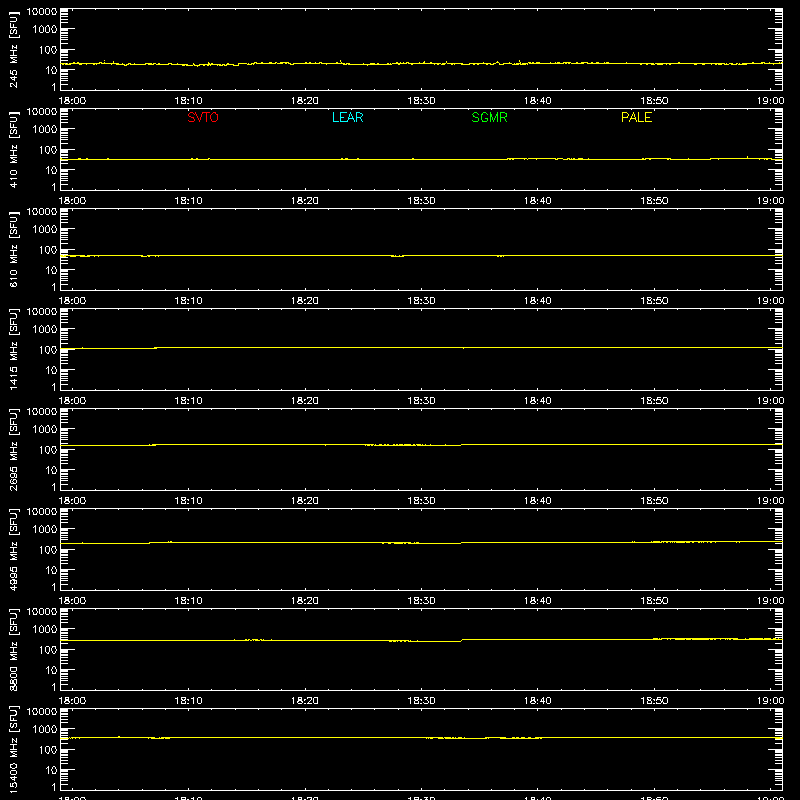Click the 1000 tick on the 1415 MHz axis
The height and width of the screenshot is (800, 800).
coord(45,329)
